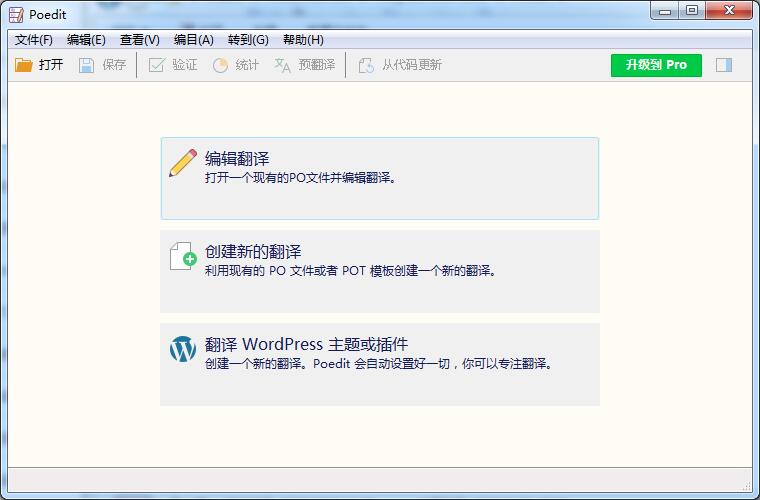Click the orange folder Open icon

[23, 65]
